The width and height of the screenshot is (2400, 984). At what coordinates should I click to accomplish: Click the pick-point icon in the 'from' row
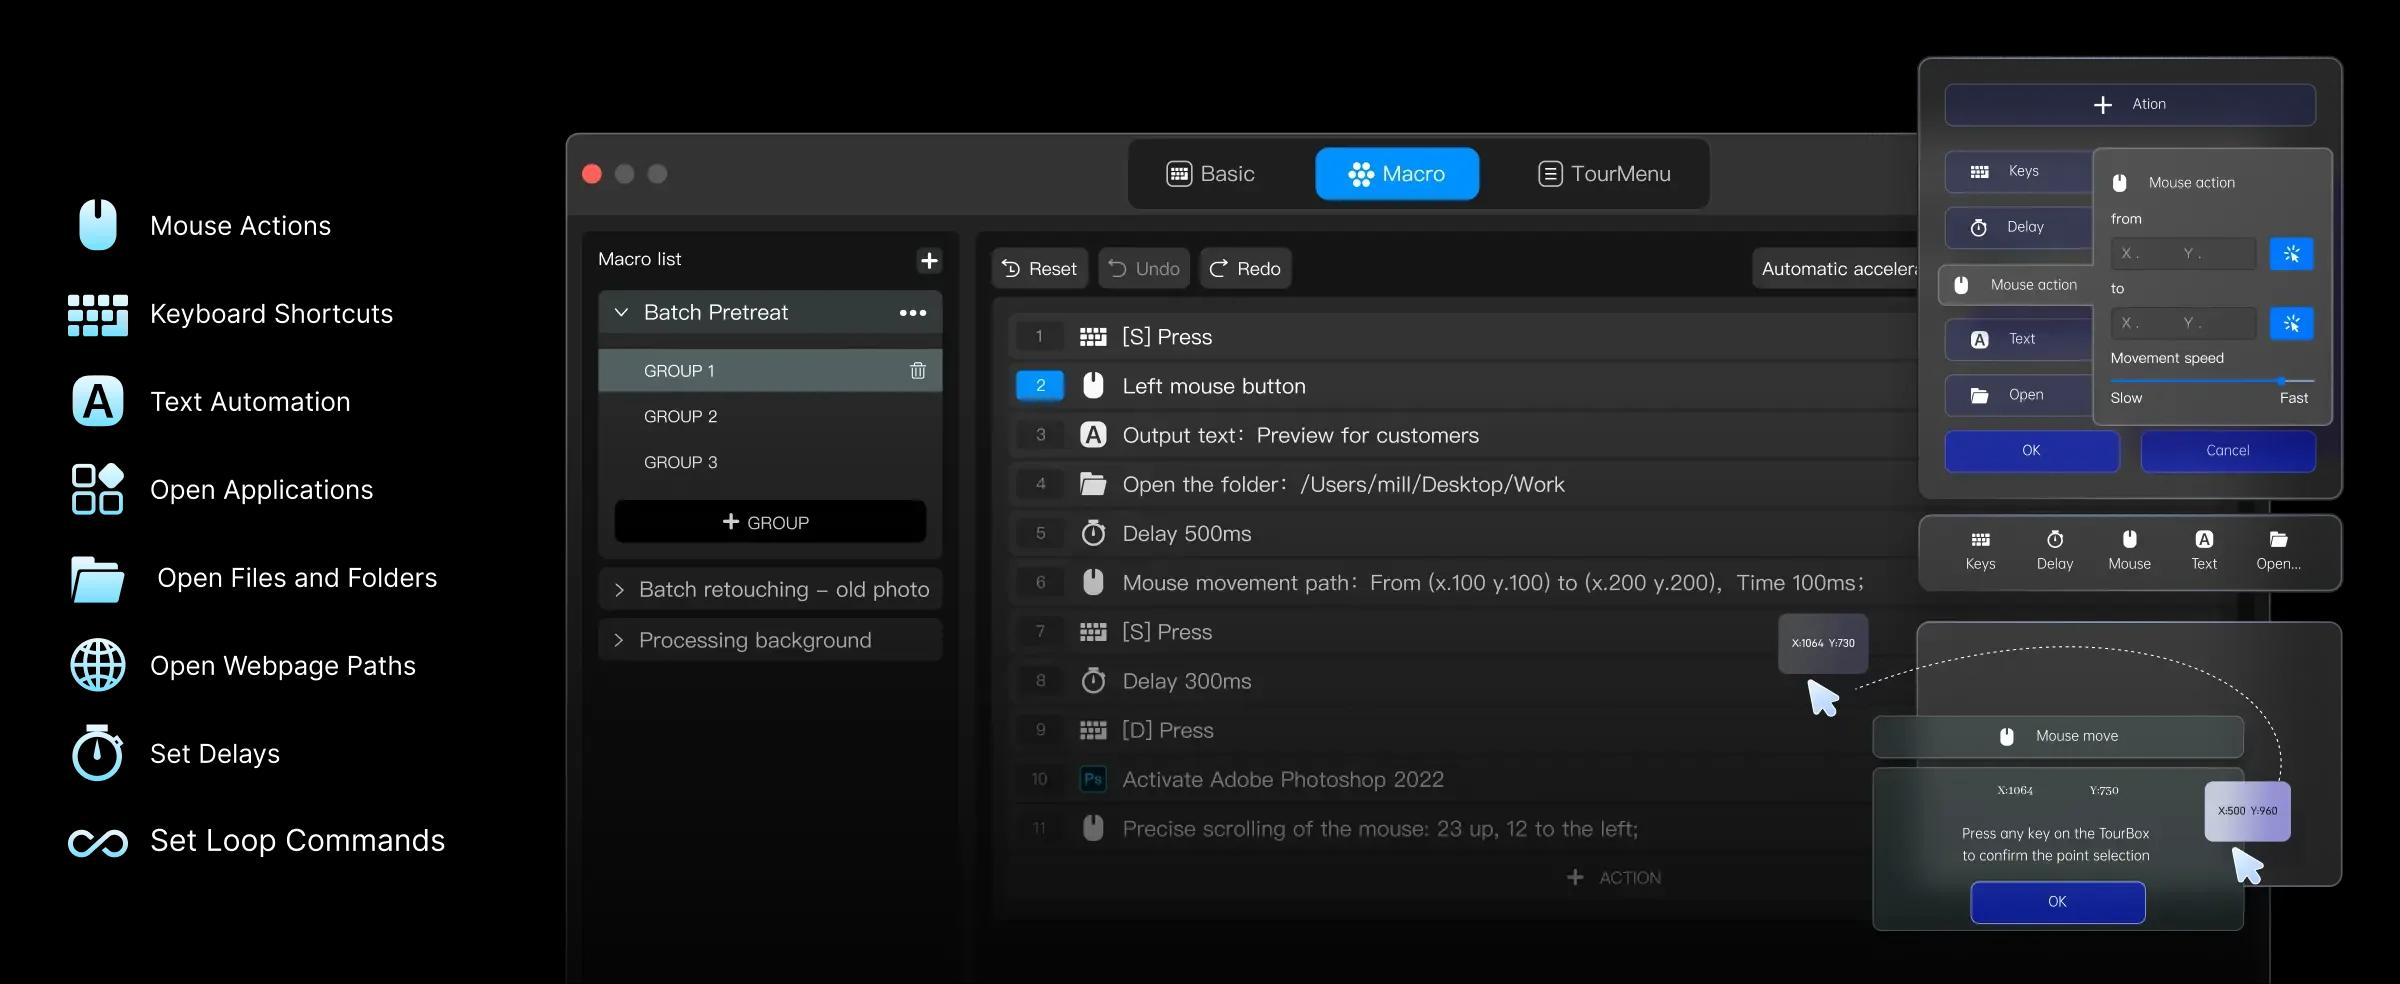tap(2291, 254)
